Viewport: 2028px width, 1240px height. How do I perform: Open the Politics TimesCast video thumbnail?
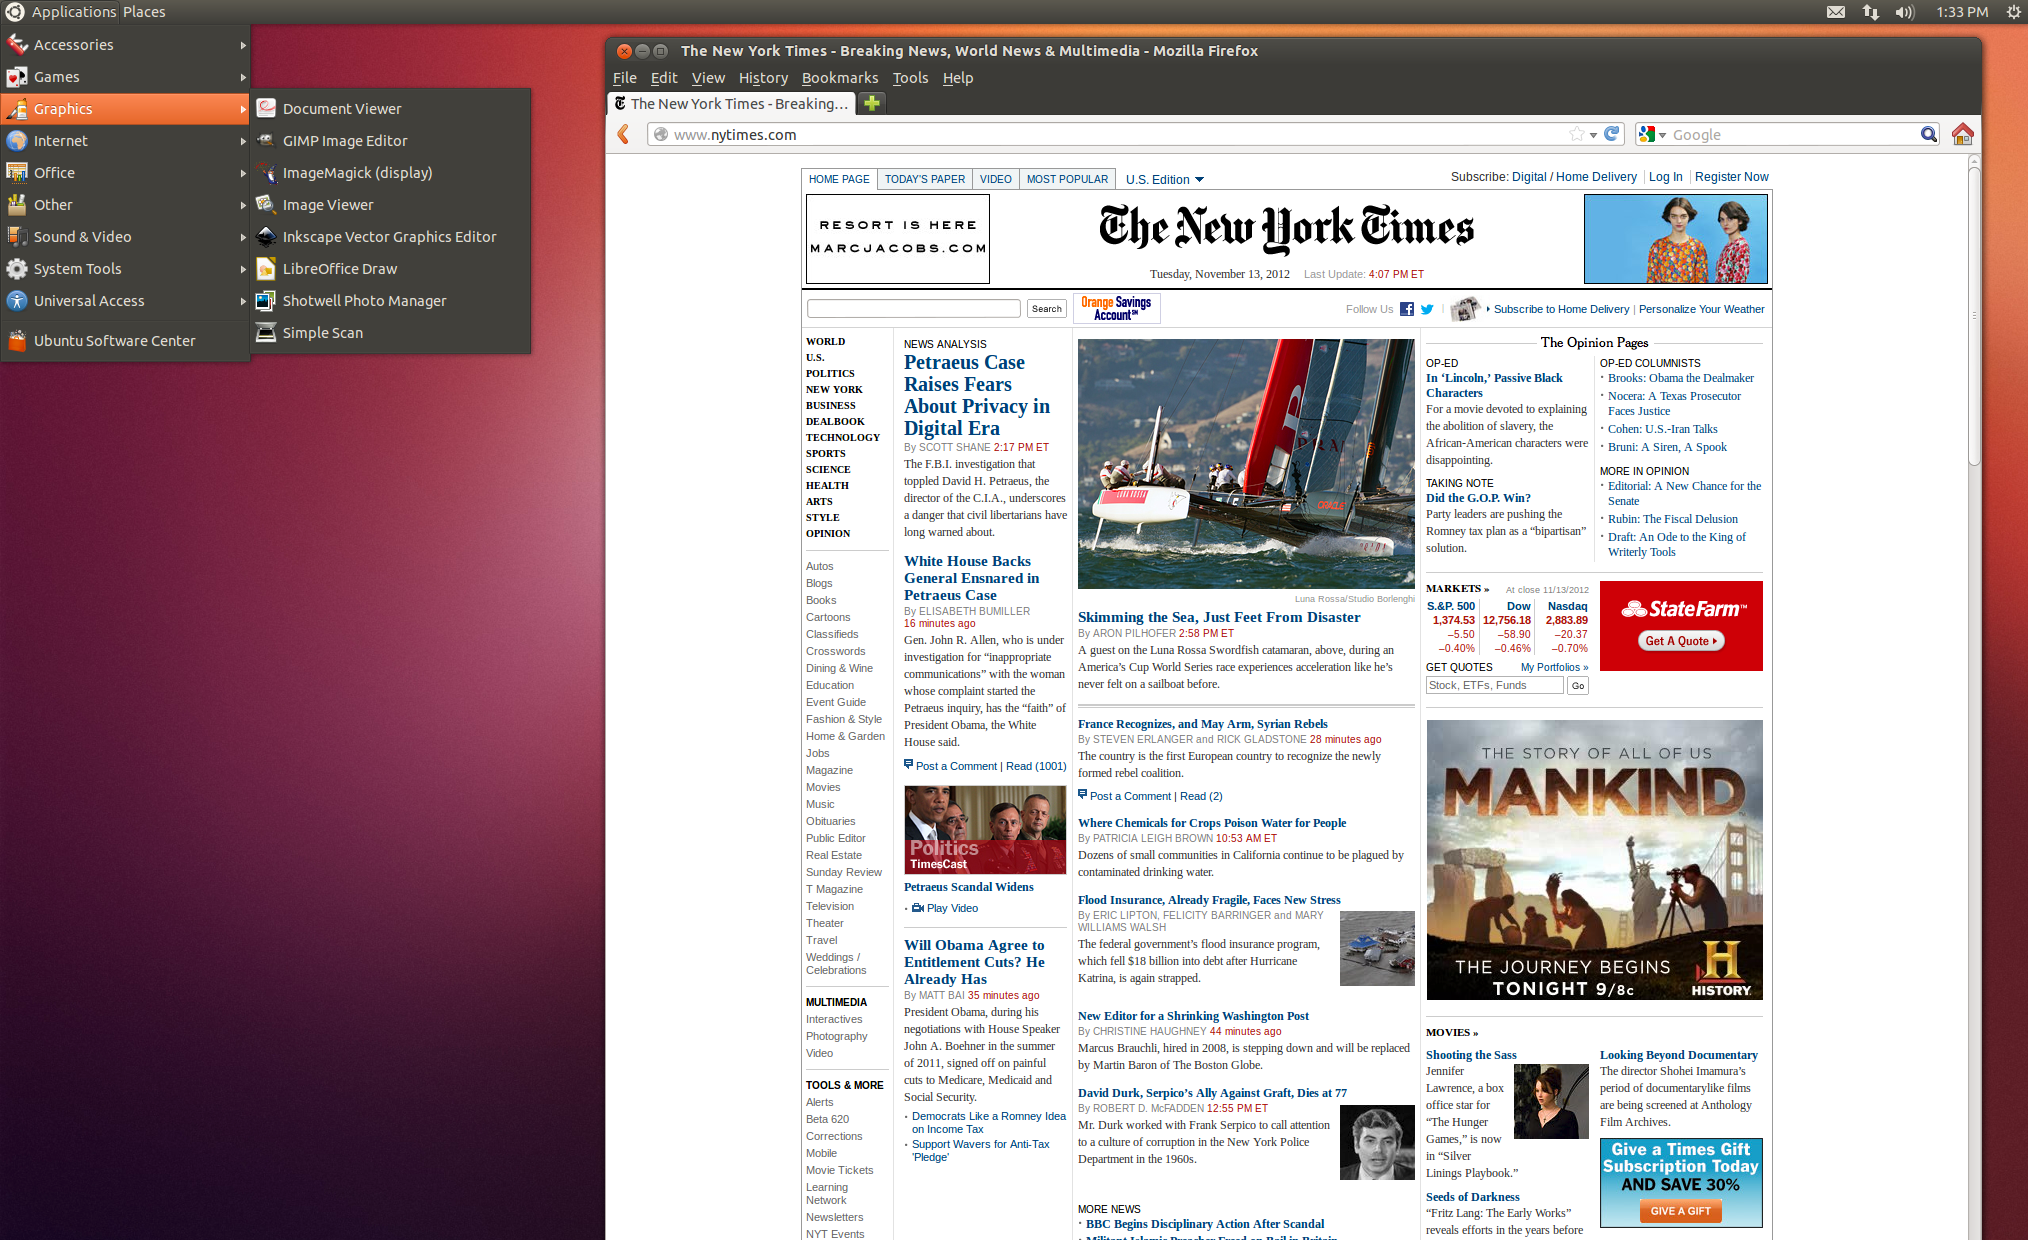(x=985, y=830)
